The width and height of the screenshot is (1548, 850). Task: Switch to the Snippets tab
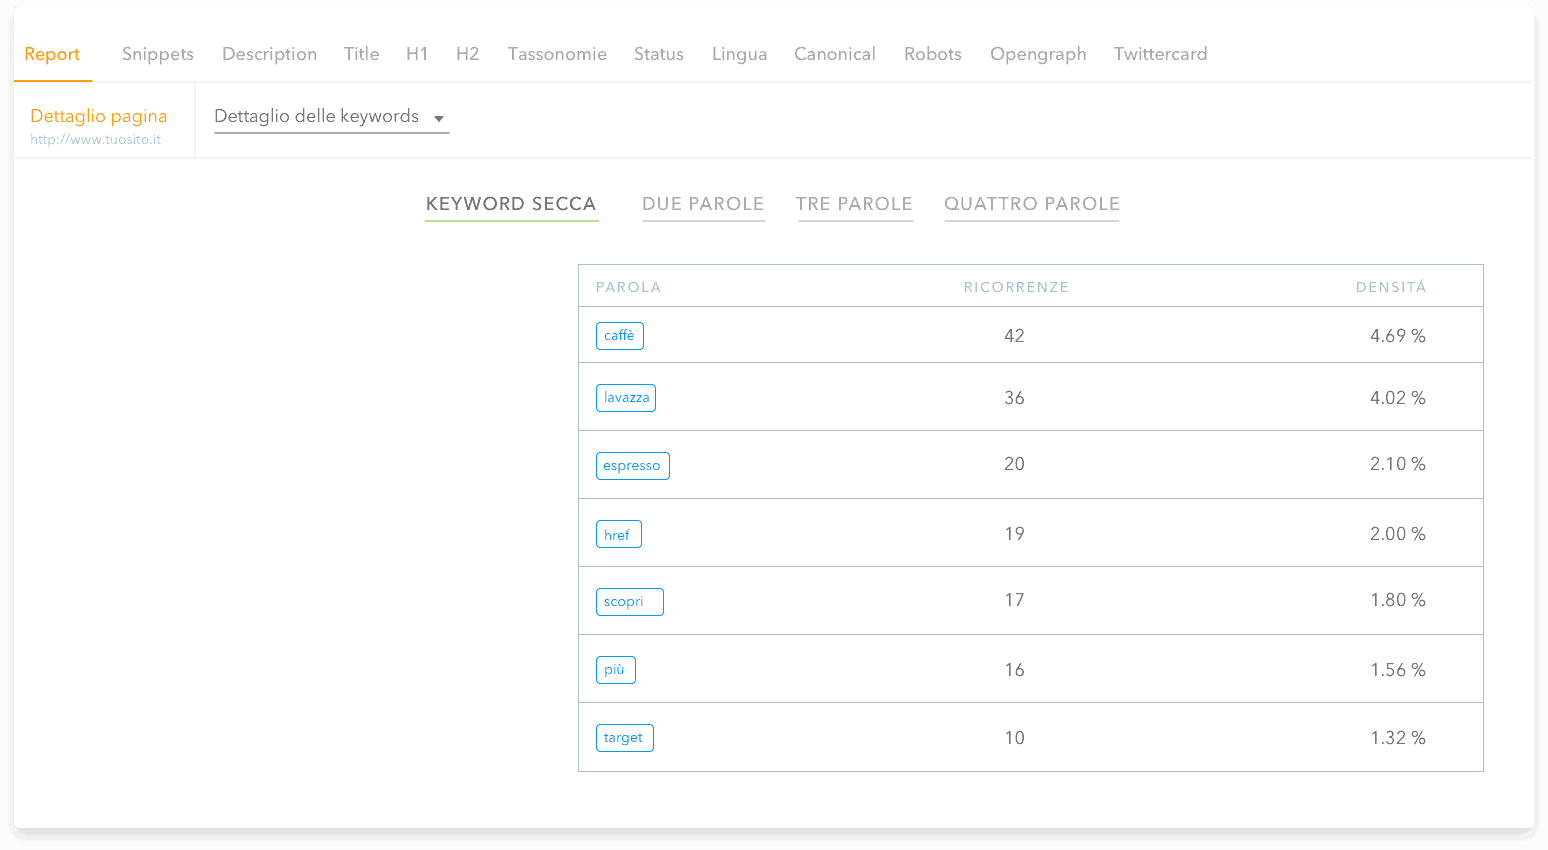click(158, 54)
